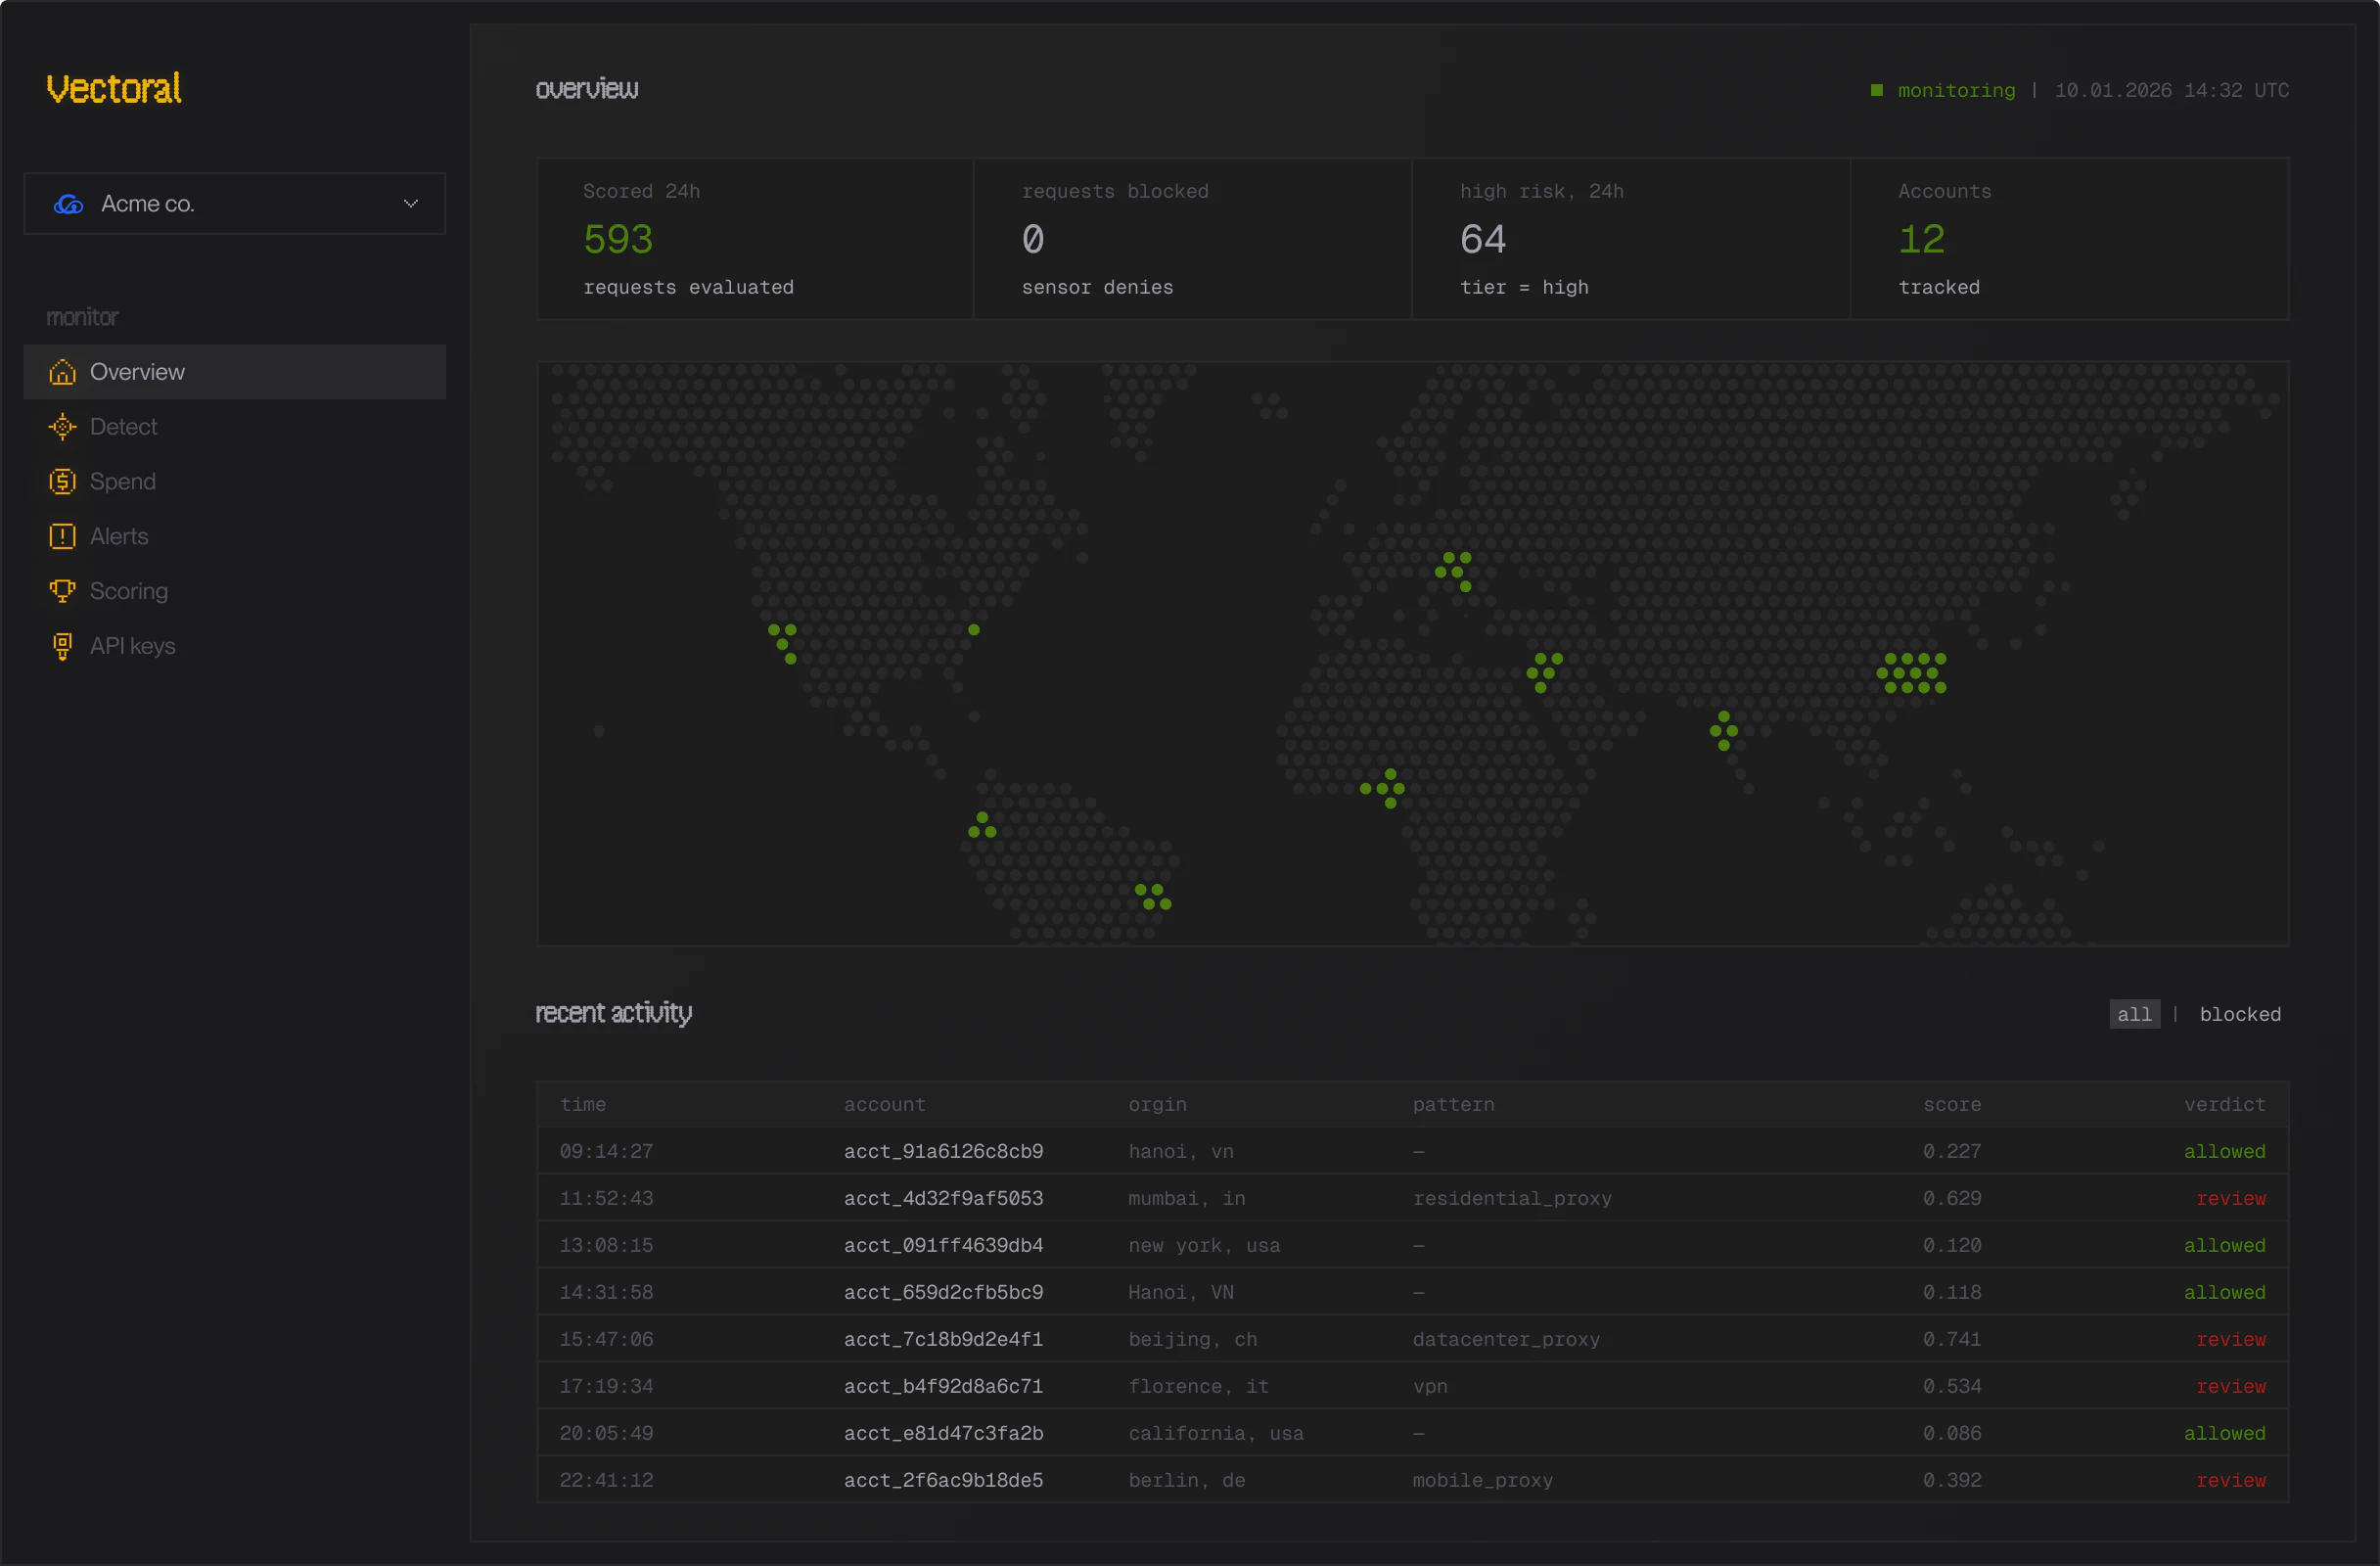Screen dimensions: 2380x1566
Task: Select account acct_2f6ac9b18de5
Action: (x=943, y=1481)
